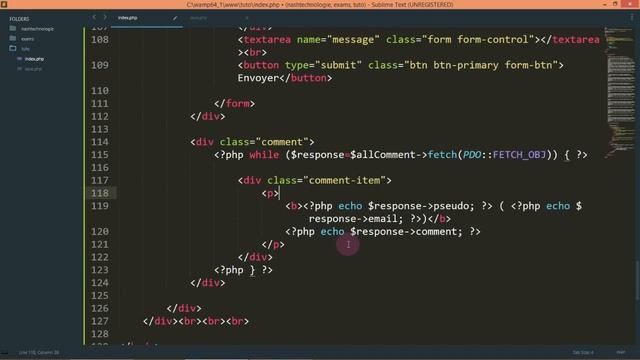This screenshot has height=360, width=640.
Task: Select index.php file in sidebar
Action: point(34,59)
